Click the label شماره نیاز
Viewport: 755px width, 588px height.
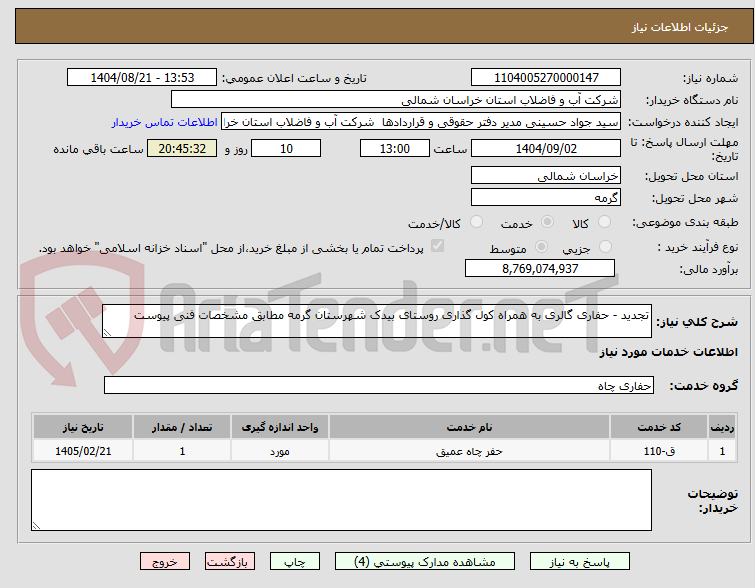(710, 78)
